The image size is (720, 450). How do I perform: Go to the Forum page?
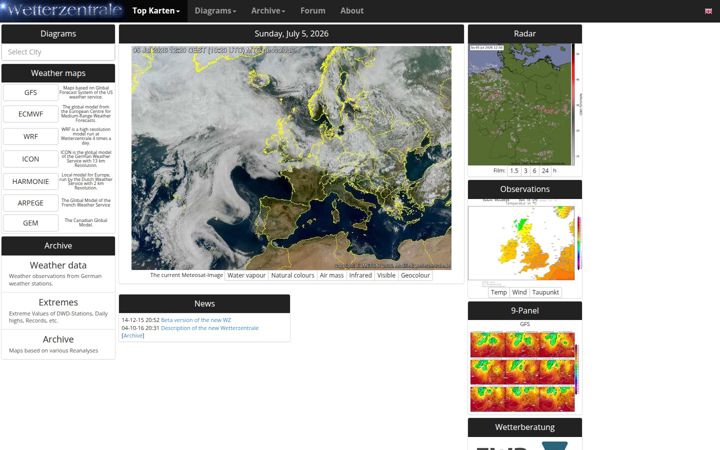click(x=313, y=11)
